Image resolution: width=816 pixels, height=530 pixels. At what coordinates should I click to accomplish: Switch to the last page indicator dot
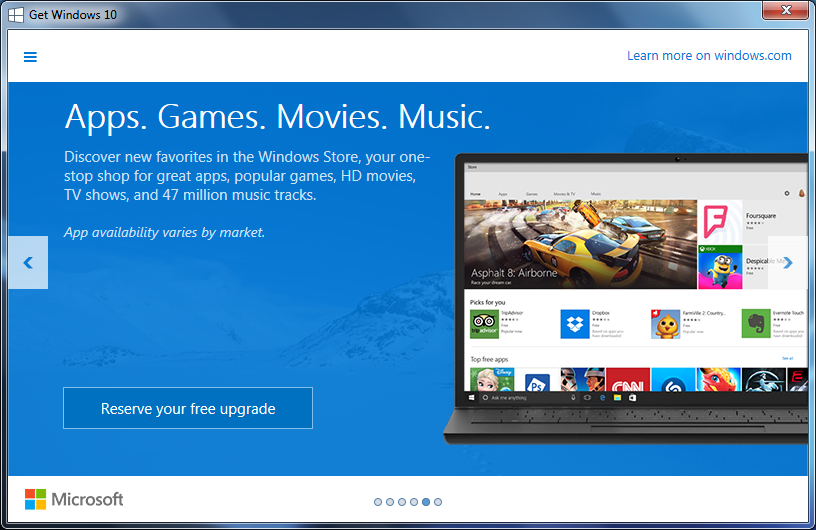point(438,502)
